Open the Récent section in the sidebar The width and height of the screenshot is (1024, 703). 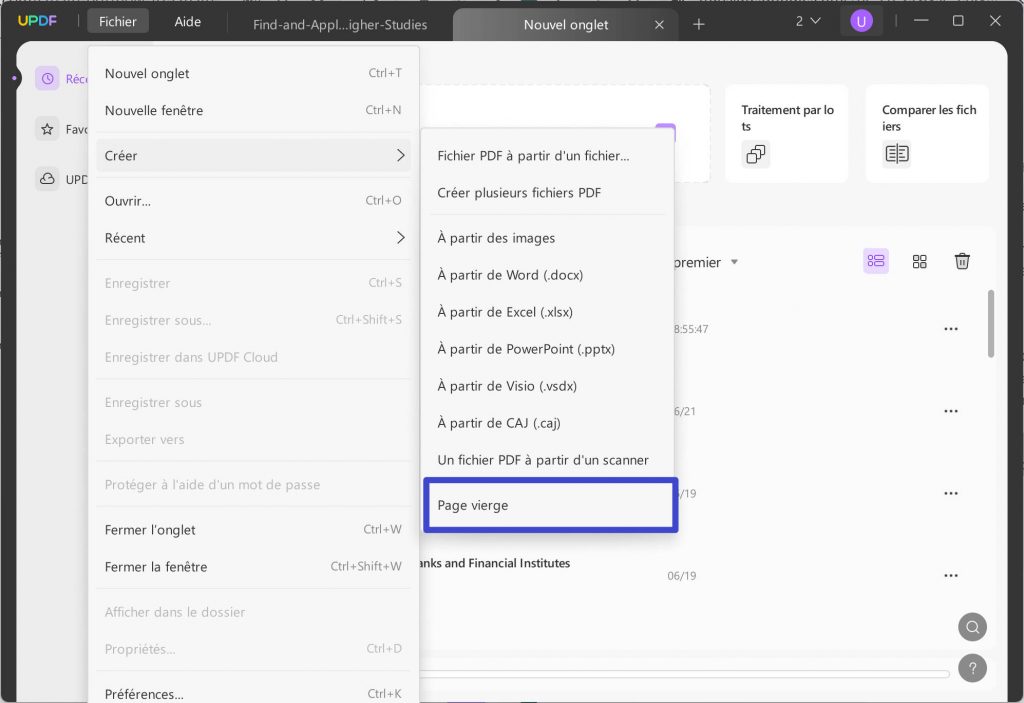click(47, 77)
